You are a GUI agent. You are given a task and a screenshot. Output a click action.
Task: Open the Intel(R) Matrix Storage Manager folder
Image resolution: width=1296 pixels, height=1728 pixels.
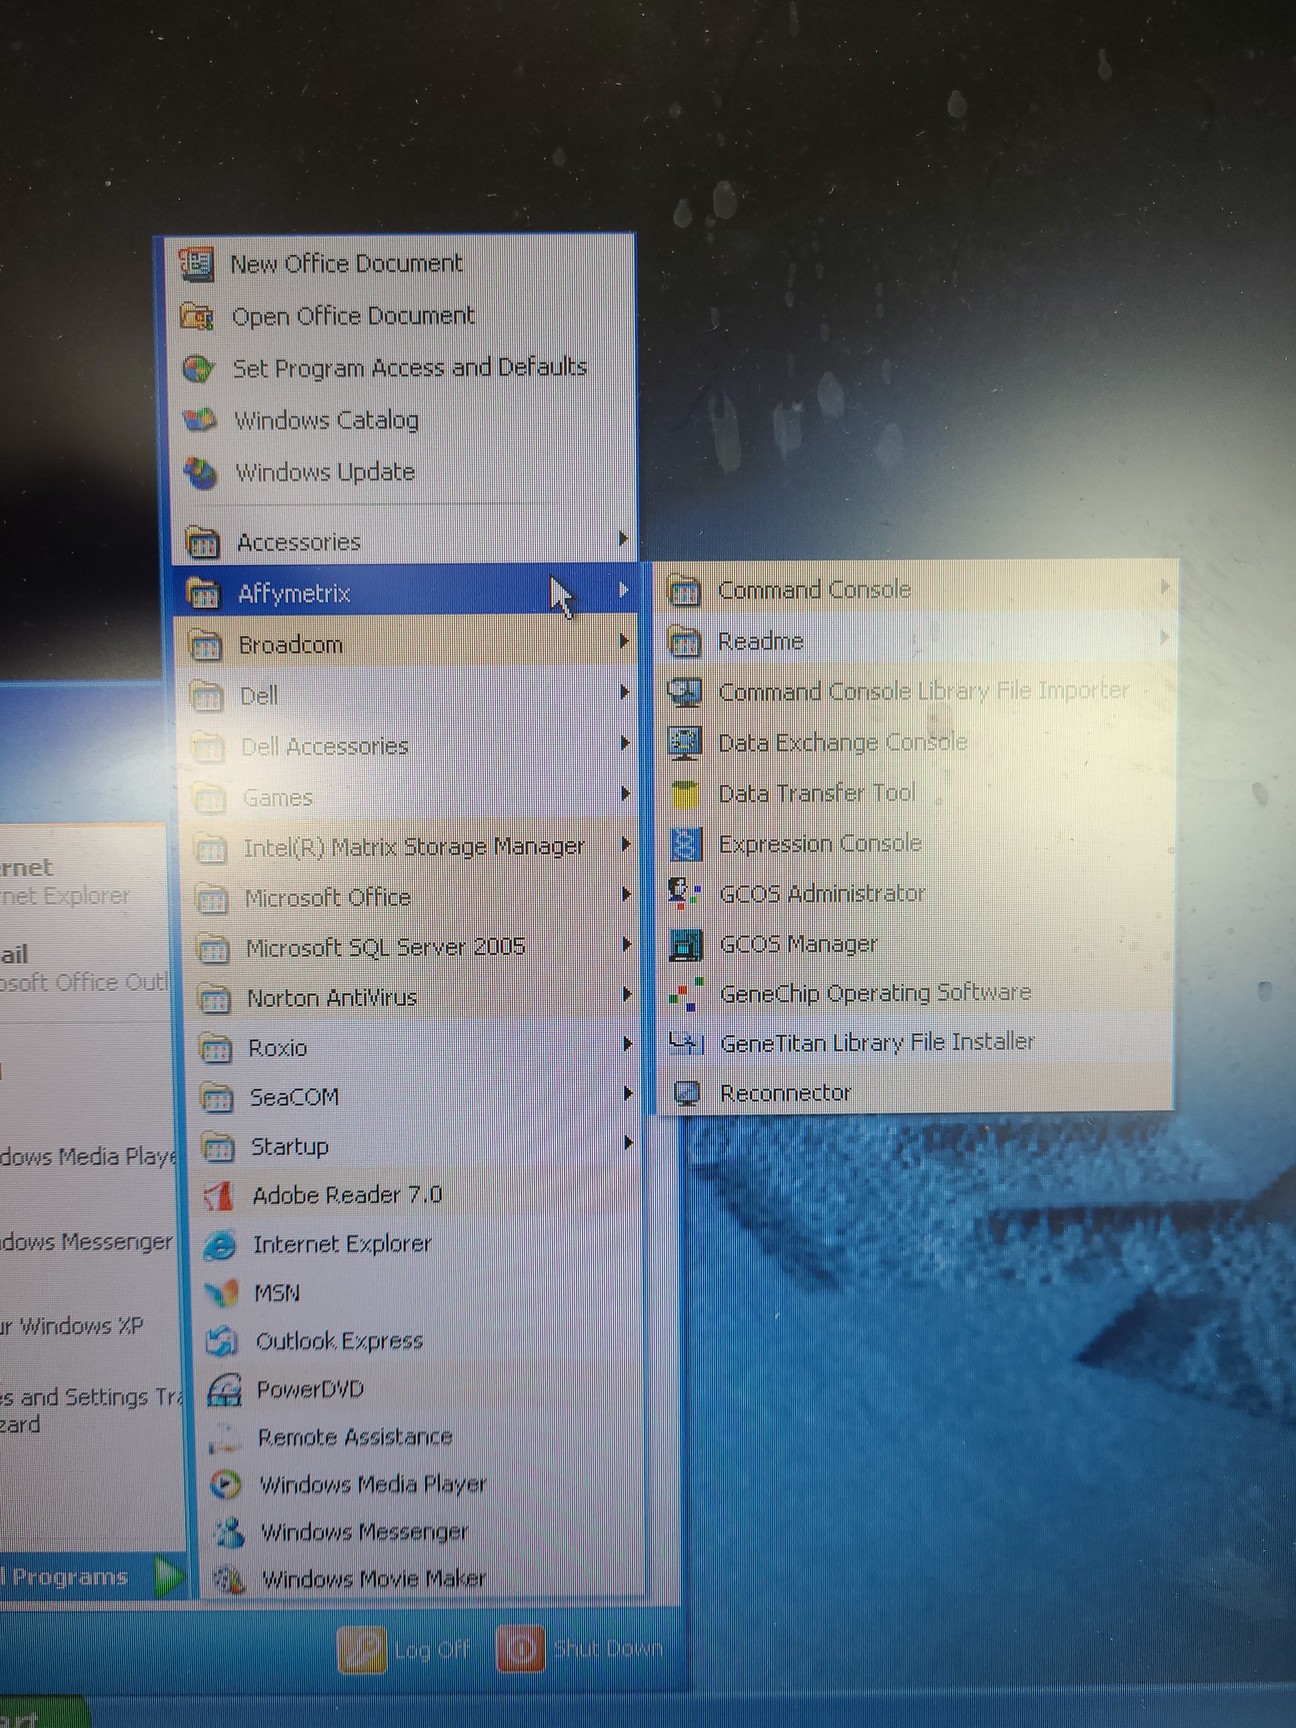click(412, 847)
